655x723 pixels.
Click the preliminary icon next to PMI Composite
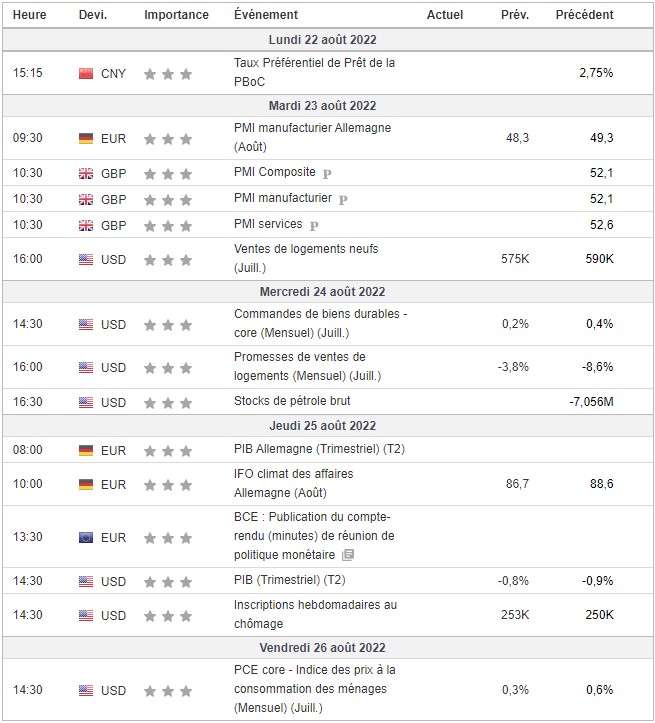(327, 173)
